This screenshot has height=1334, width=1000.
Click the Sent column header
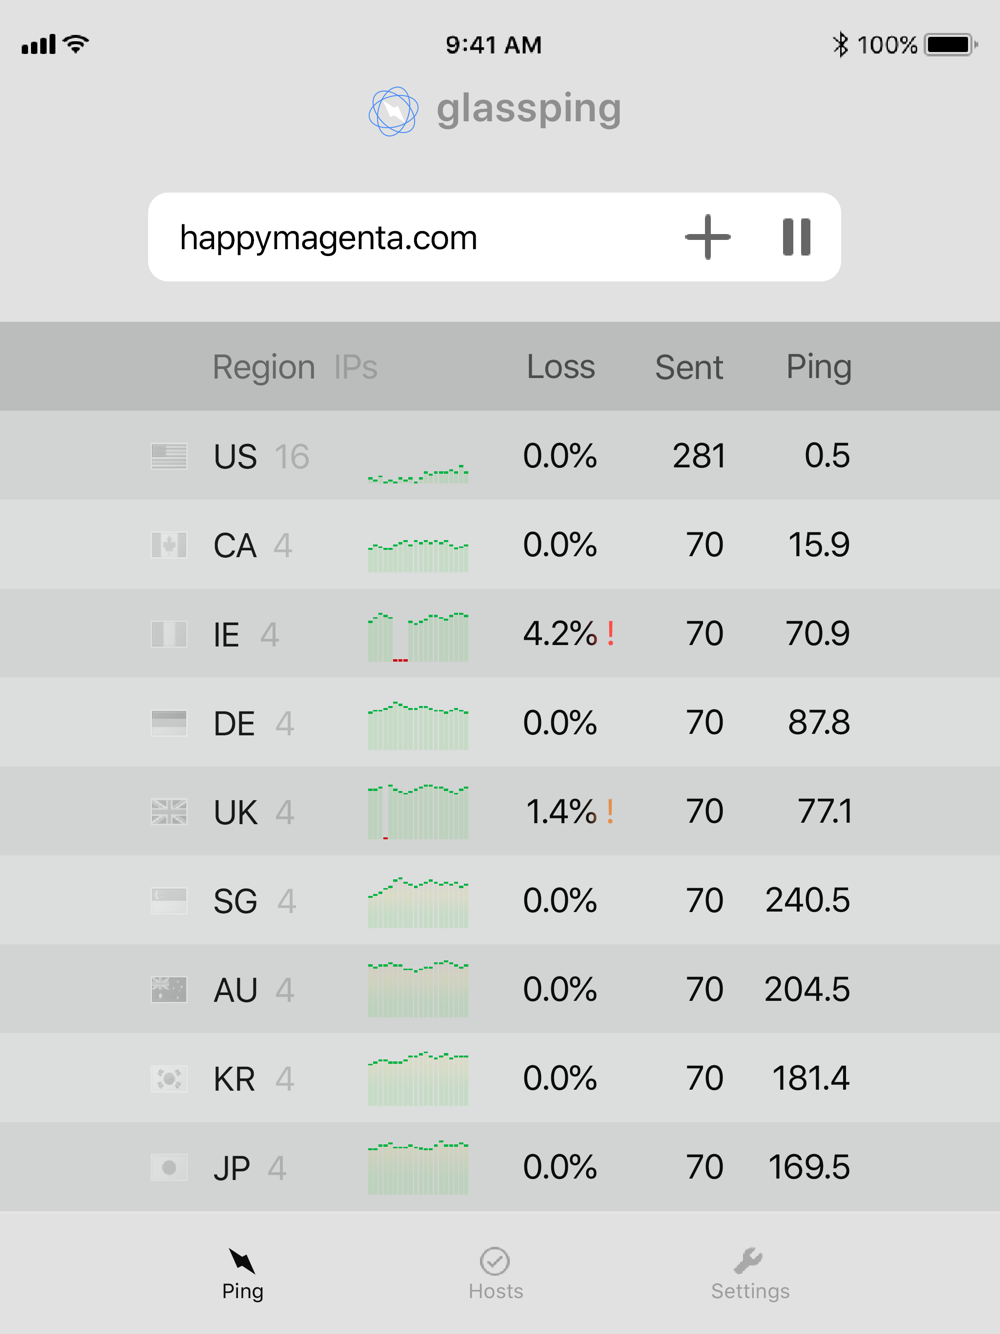pyautogui.click(x=689, y=367)
